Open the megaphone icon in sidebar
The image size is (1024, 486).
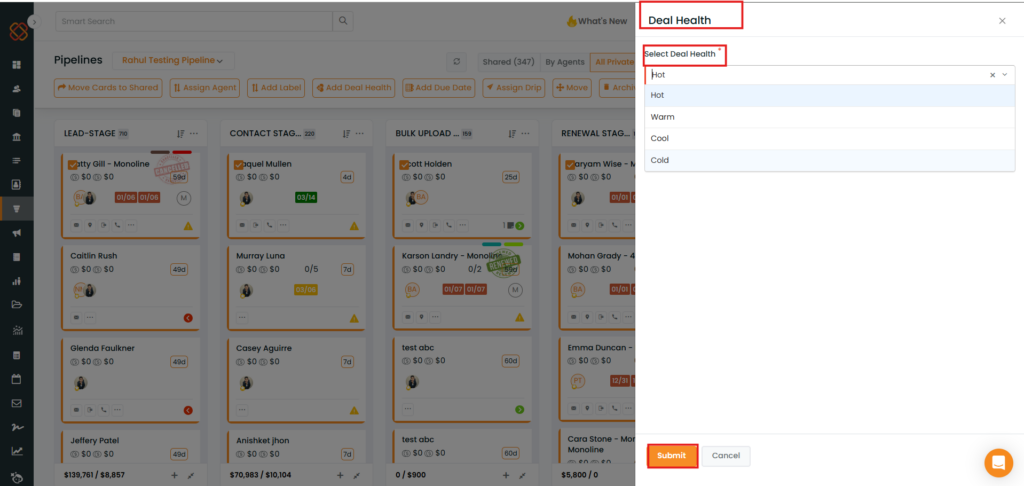(16, 233)
